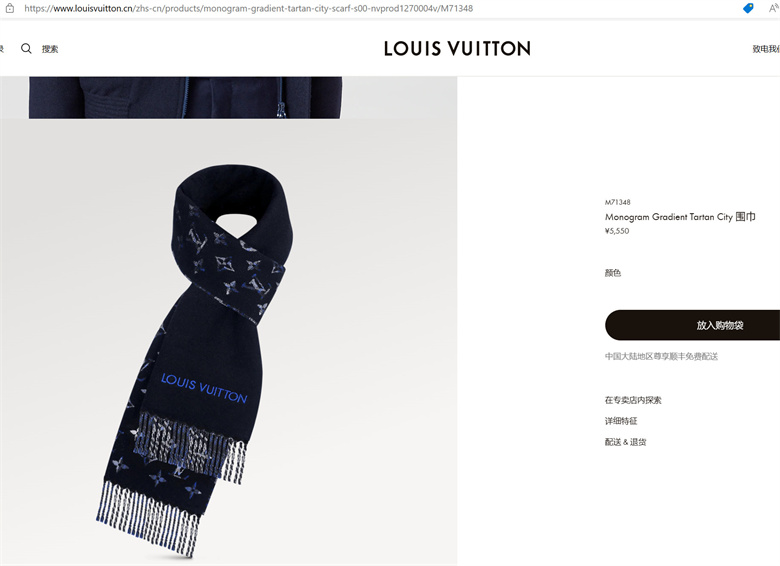This screenshot has width=780, height=566.
Task: Click the site lock icon in address bar
Action: [x=10, y=8]
